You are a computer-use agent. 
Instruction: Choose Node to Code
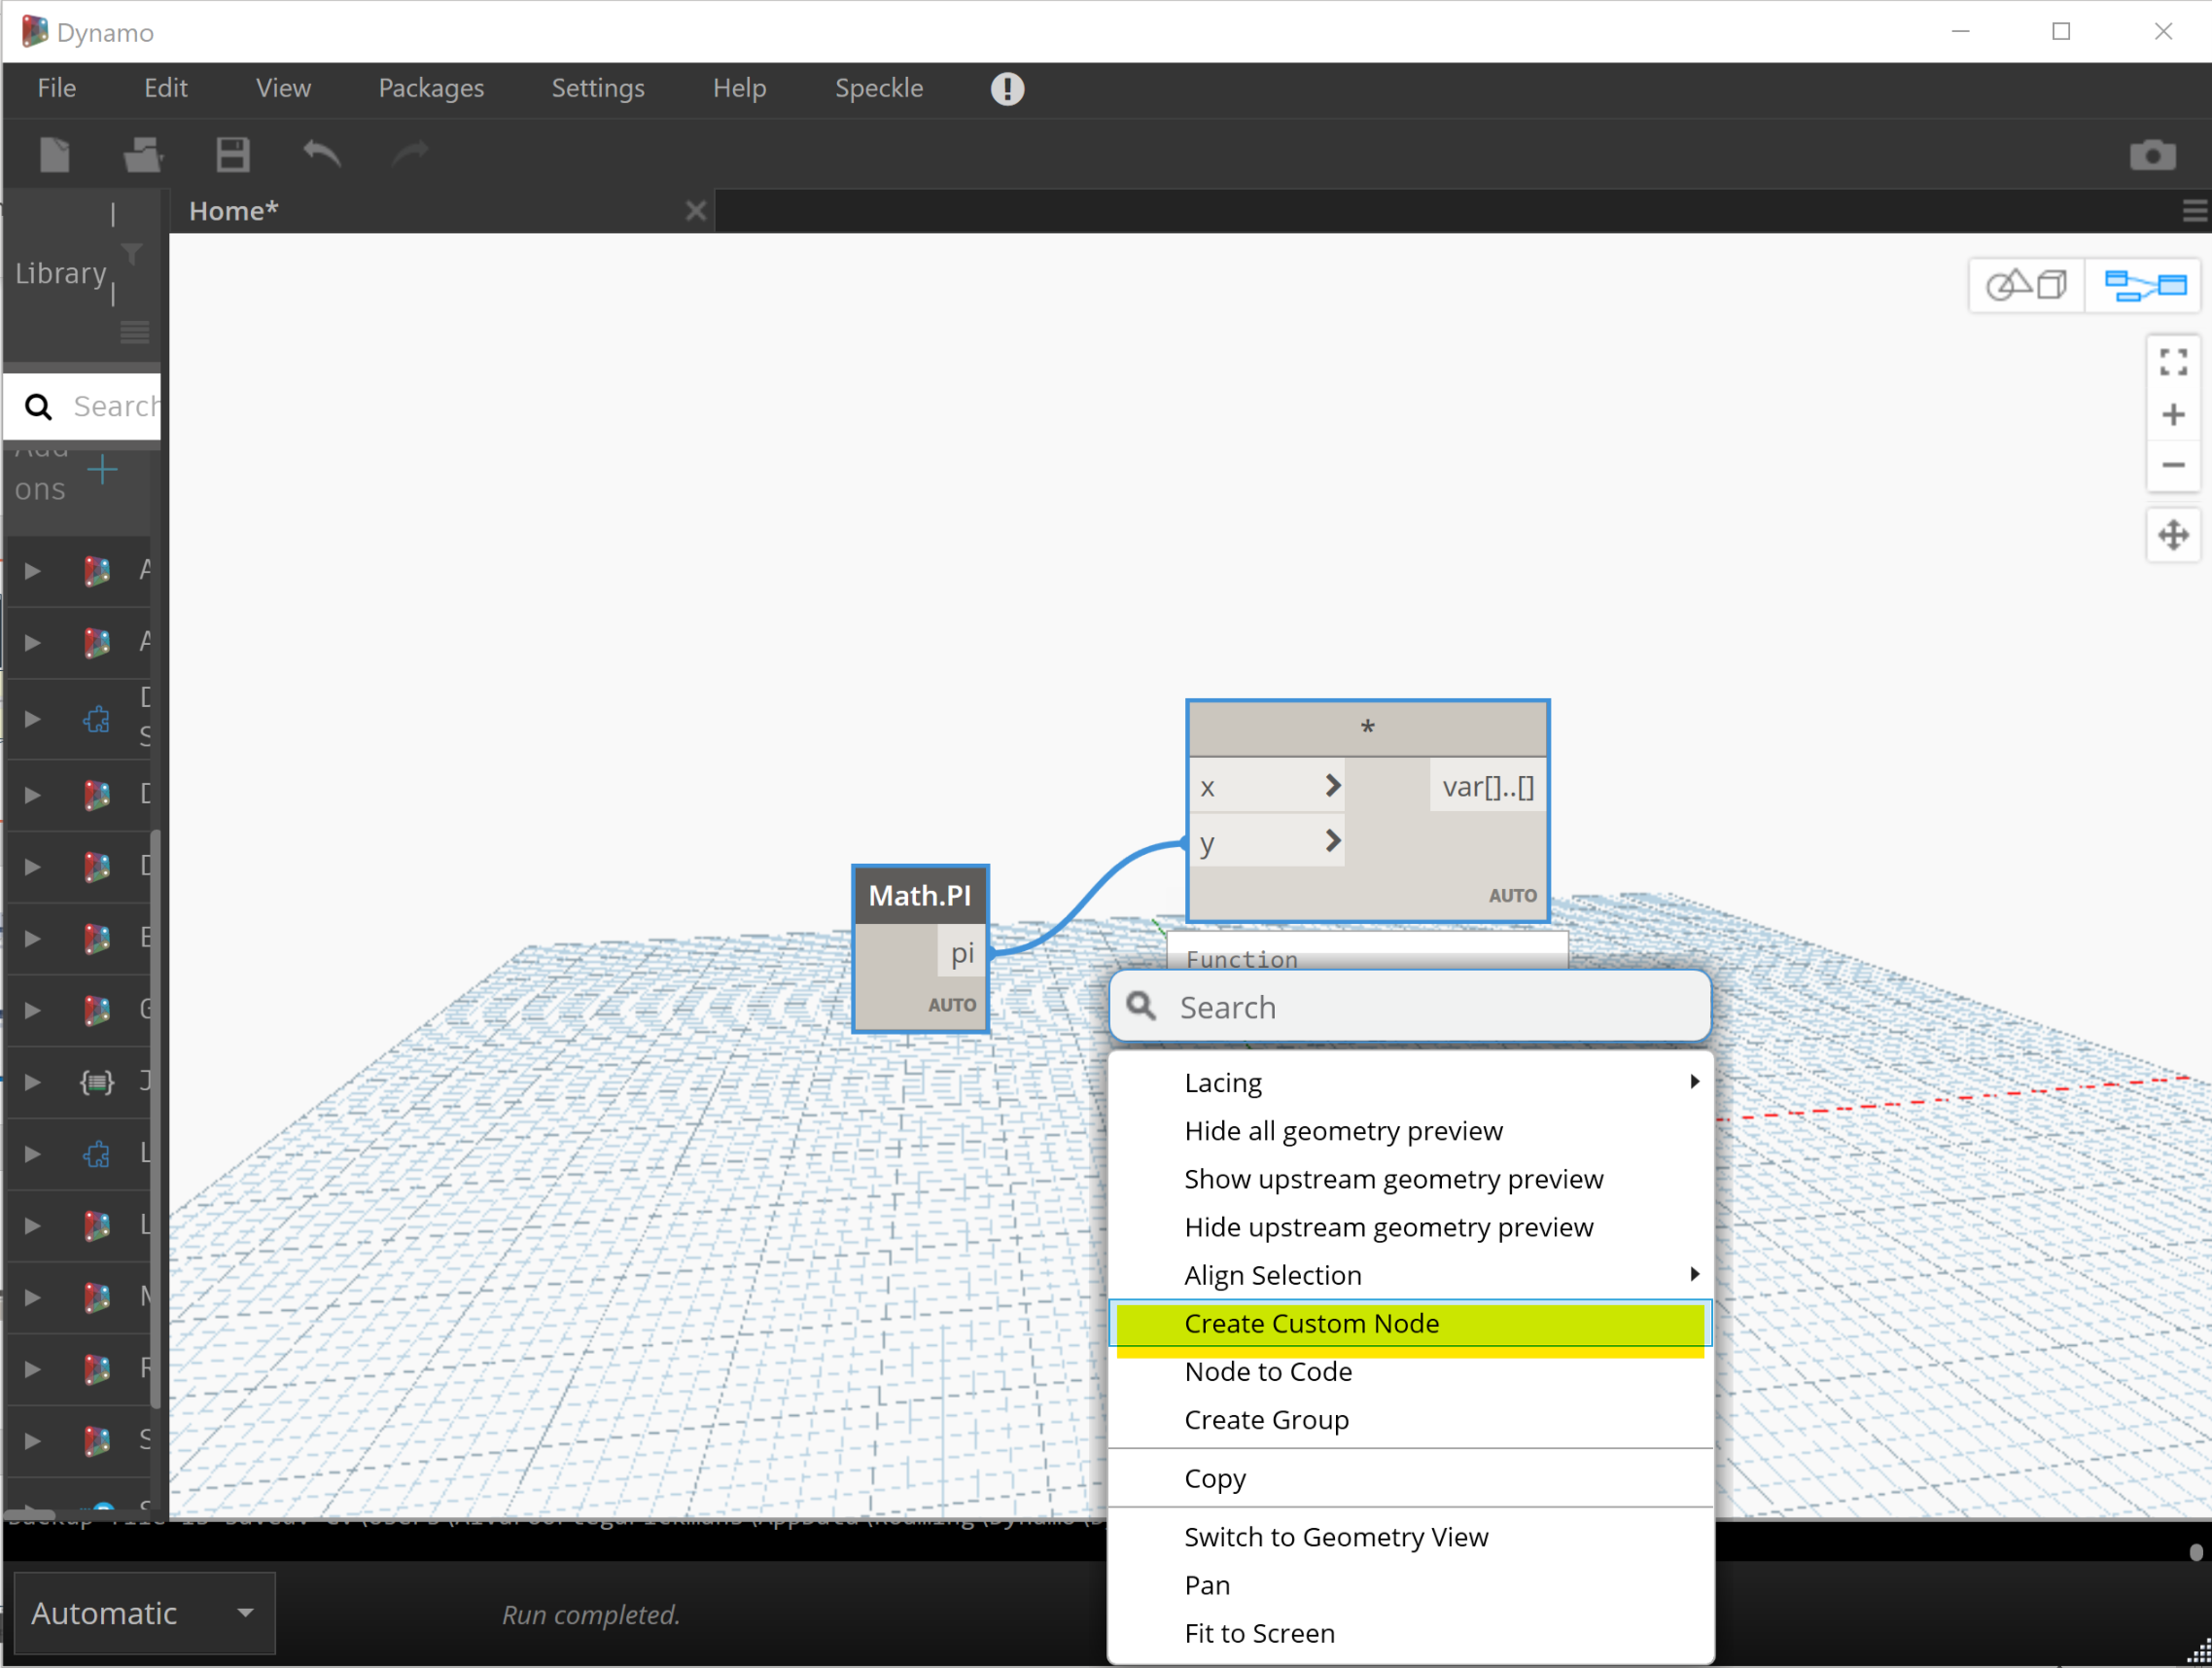tap(1410, 1371)
